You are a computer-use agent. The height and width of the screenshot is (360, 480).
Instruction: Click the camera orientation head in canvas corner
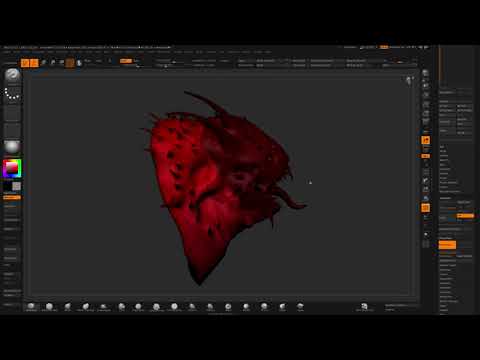[409, 80]
